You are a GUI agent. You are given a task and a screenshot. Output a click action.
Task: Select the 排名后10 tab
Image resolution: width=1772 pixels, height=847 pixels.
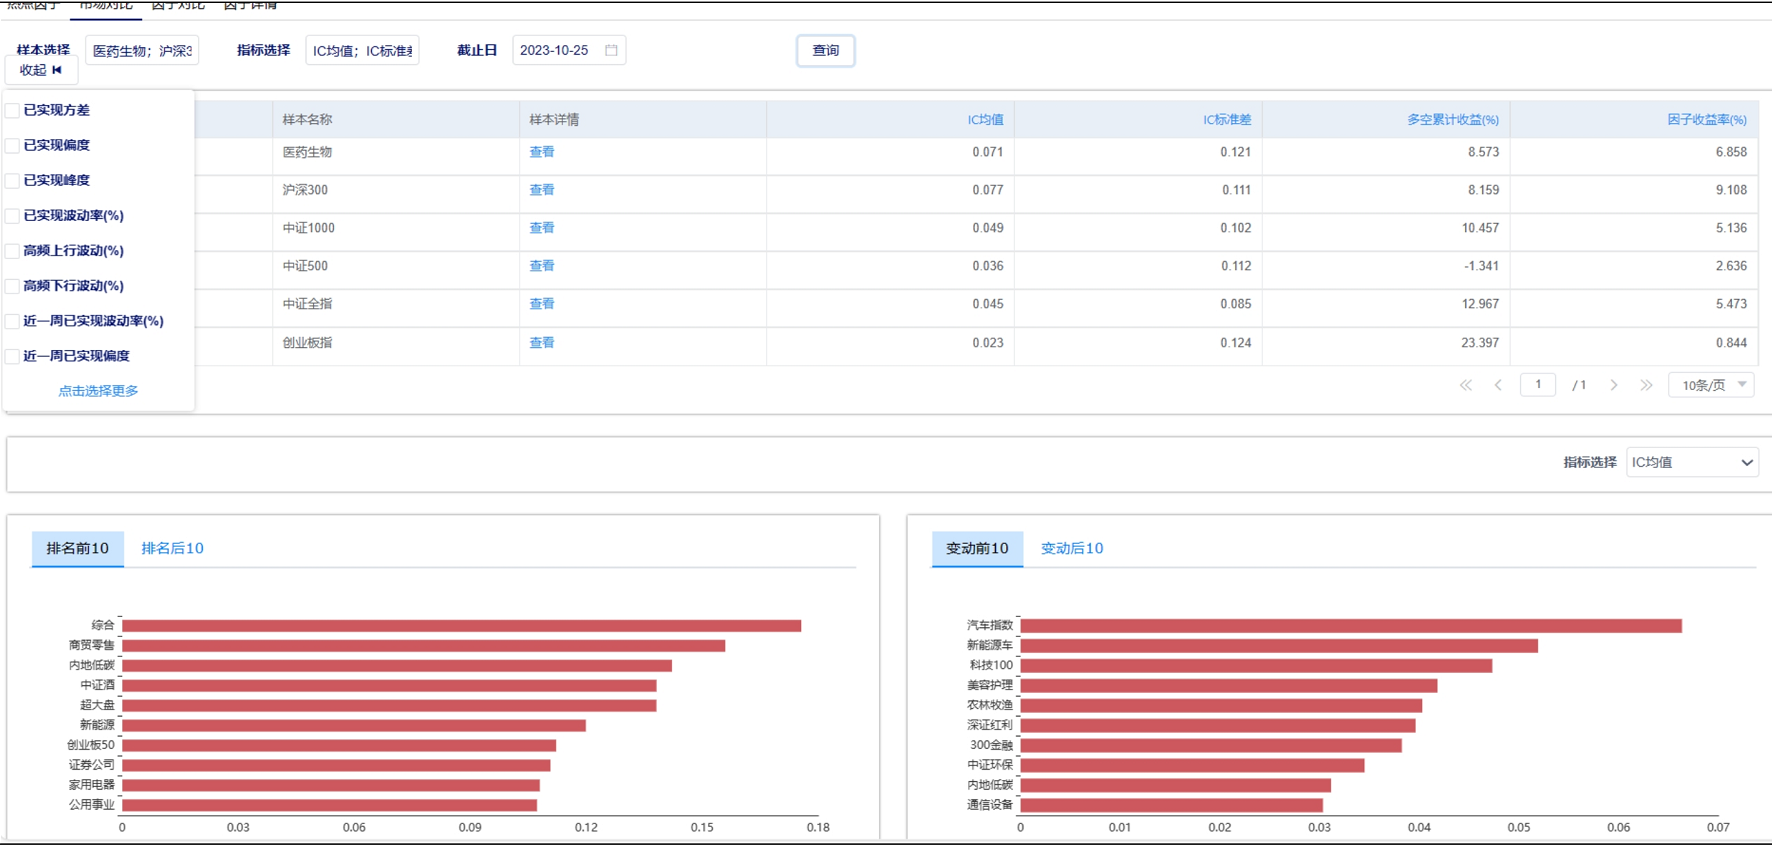tap(172, 548)
